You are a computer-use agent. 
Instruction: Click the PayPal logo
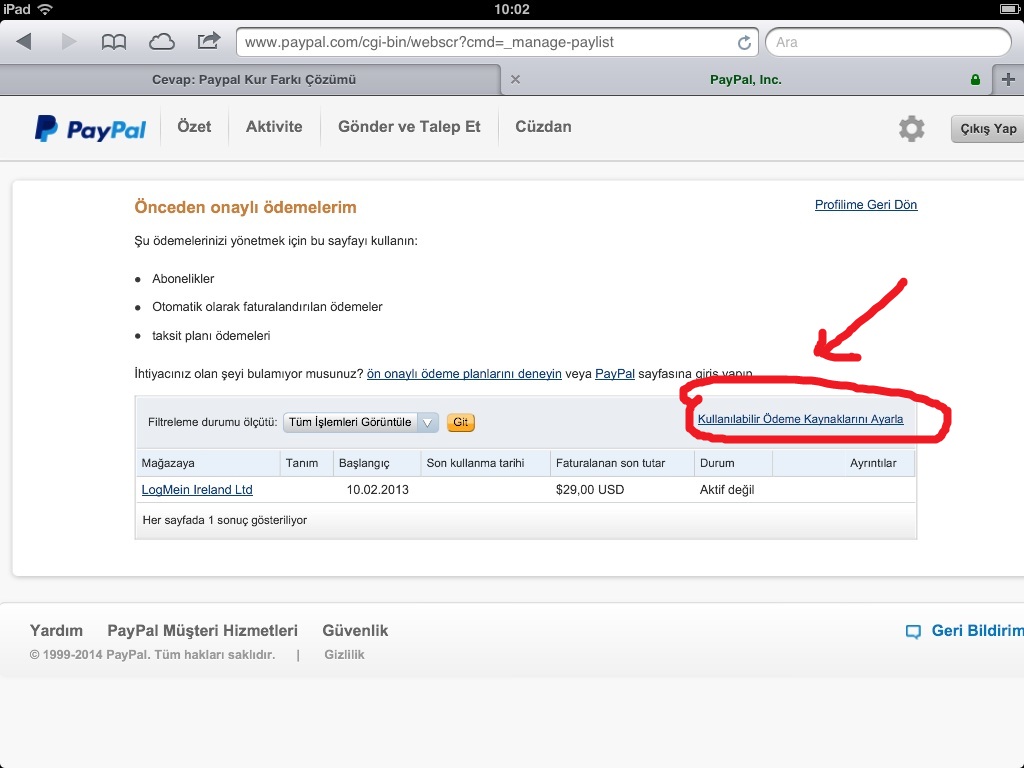point(90,128)
